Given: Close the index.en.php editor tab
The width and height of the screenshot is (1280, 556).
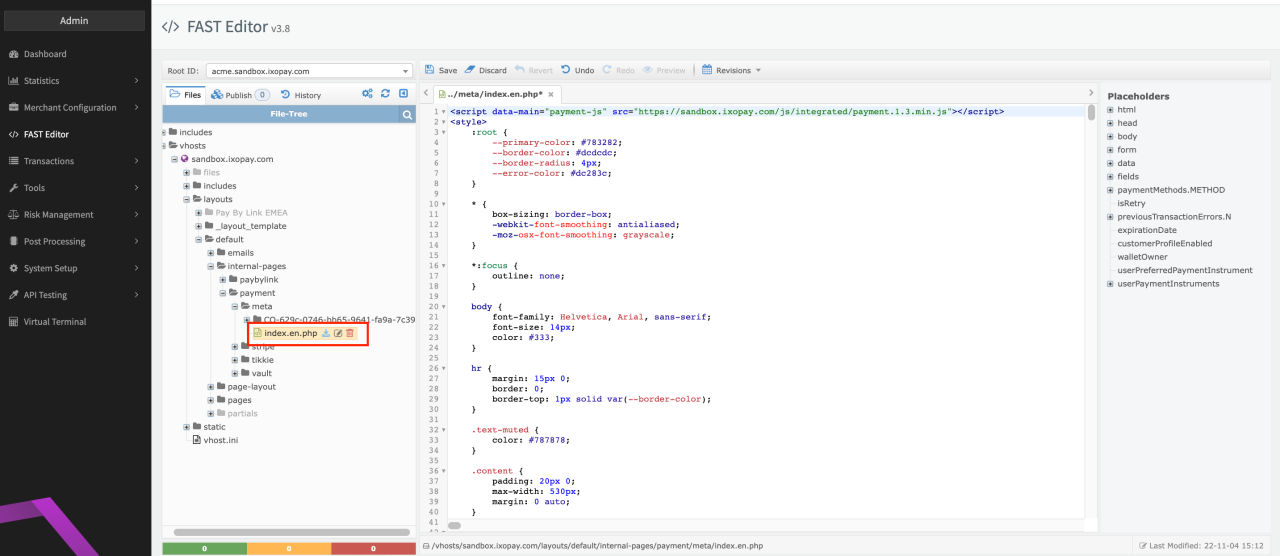Looking at the screenshot, I should point(550,94).
